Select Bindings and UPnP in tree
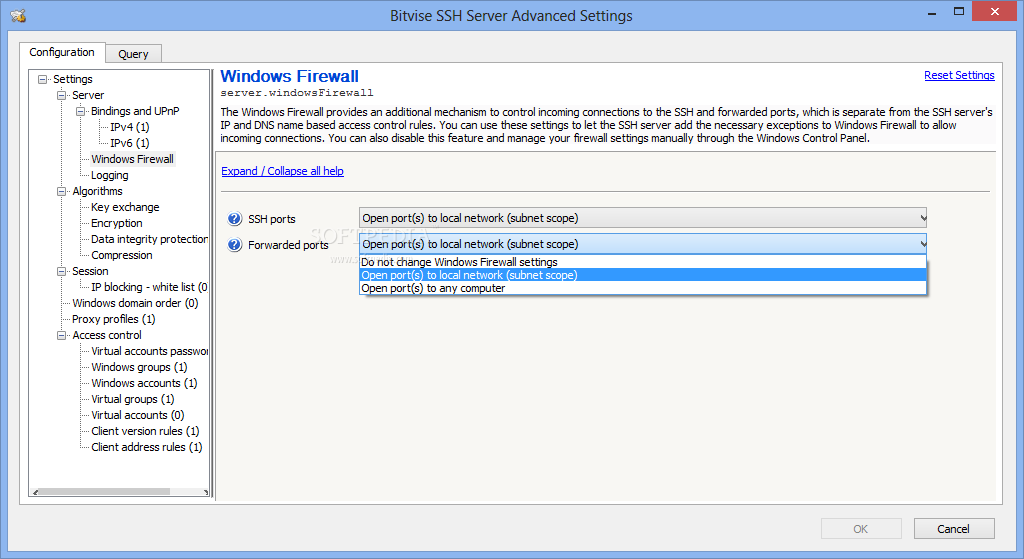This screenshot has width=1024, height=559. coord(135,111)
